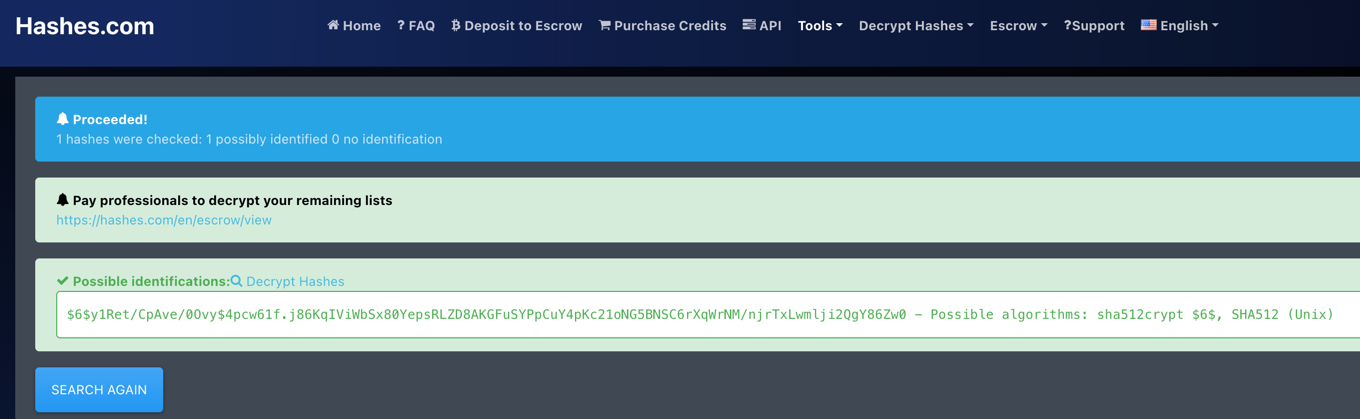Click inside the sha512crypt hash result field
This screenshot has height=419, width=1360.
[x=700, y=315]
